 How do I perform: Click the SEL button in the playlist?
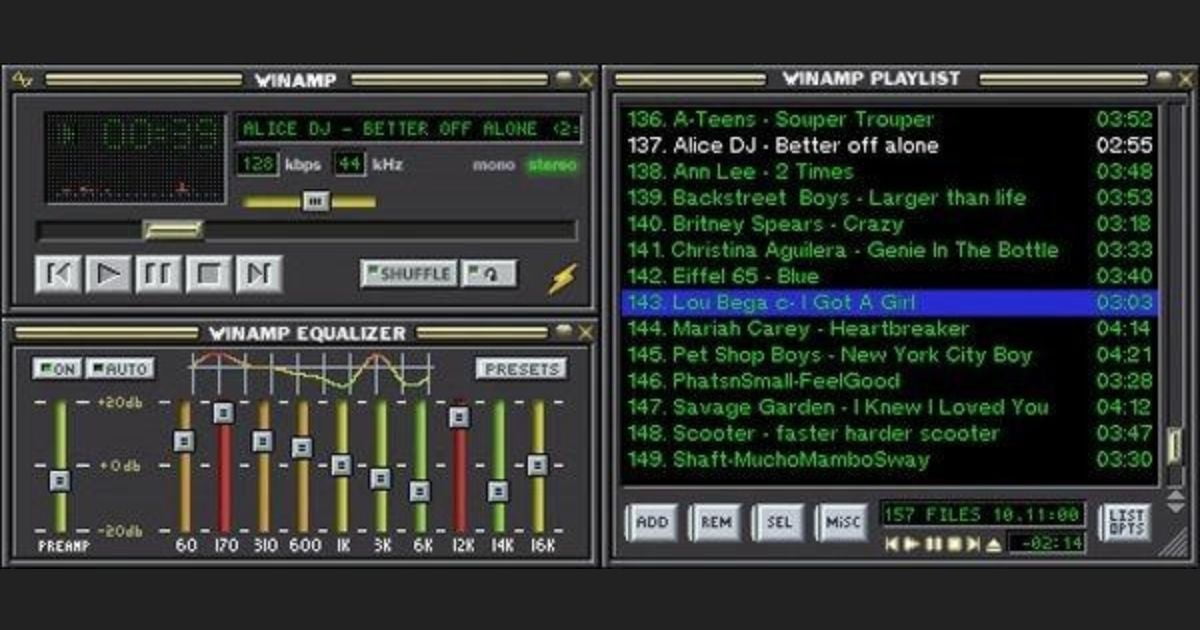coord(779,520)
